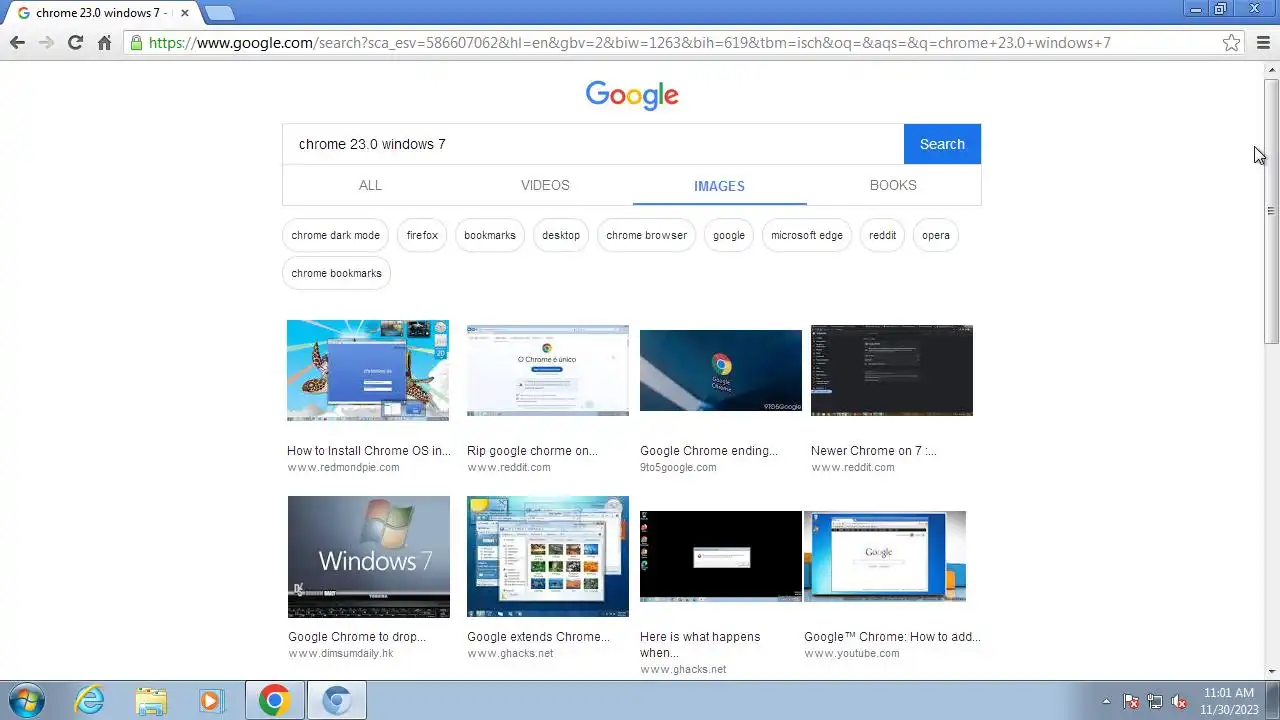Show hidden system tray icons arrow
This screenshot has height=720, width=1280.
click(1106, 701)
